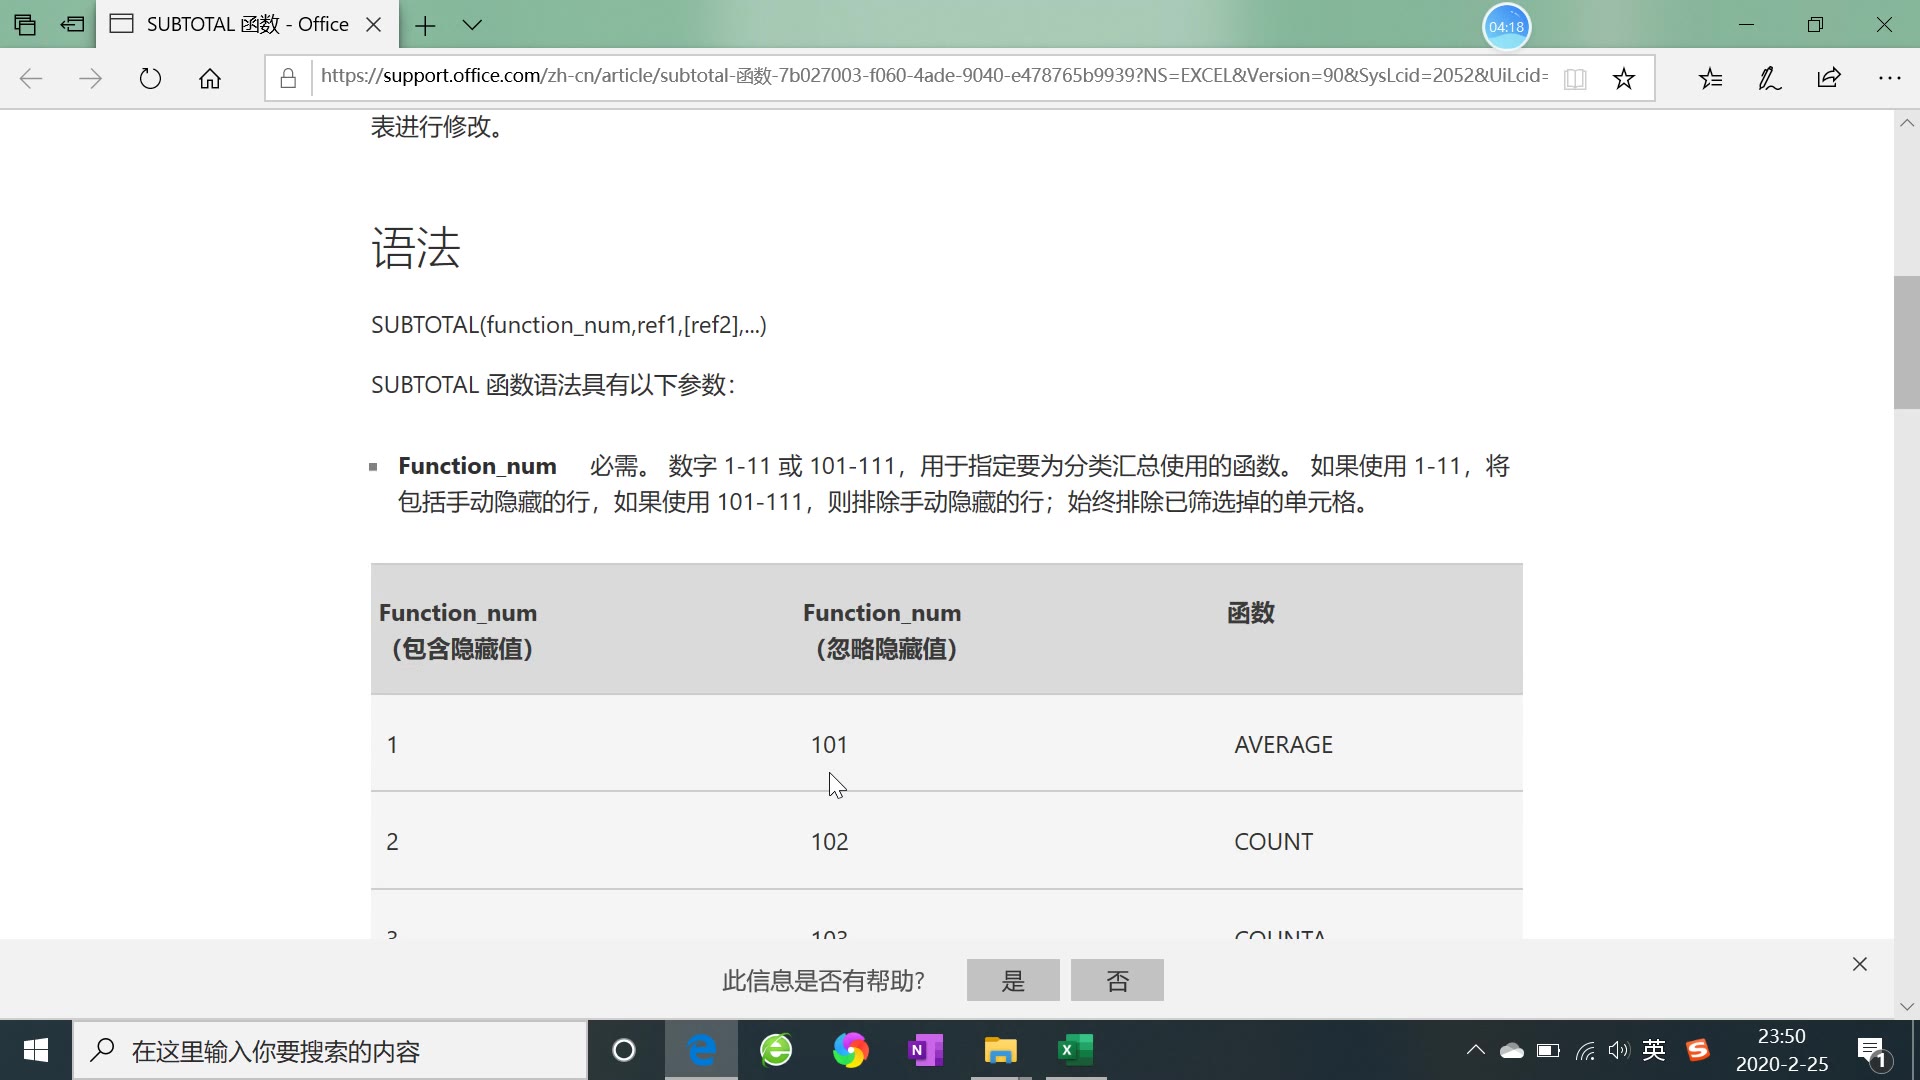Add page to favorites star
This screenshot has width=1920, height=1080.
(x=1624, y=78)
